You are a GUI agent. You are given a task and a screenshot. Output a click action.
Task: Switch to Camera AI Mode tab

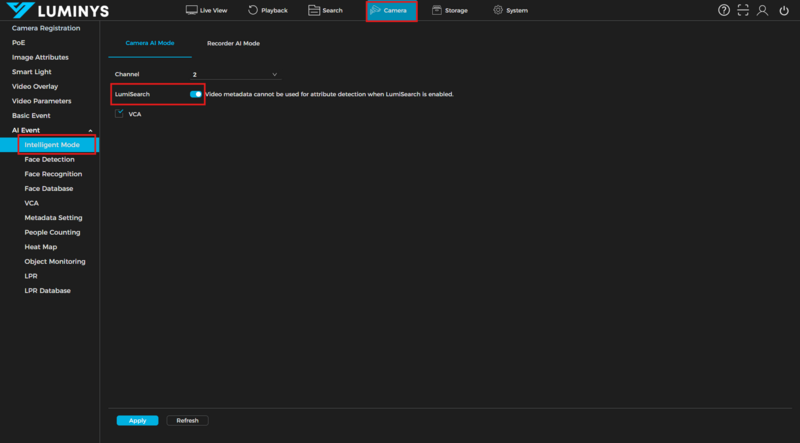[x=150, y=43]
